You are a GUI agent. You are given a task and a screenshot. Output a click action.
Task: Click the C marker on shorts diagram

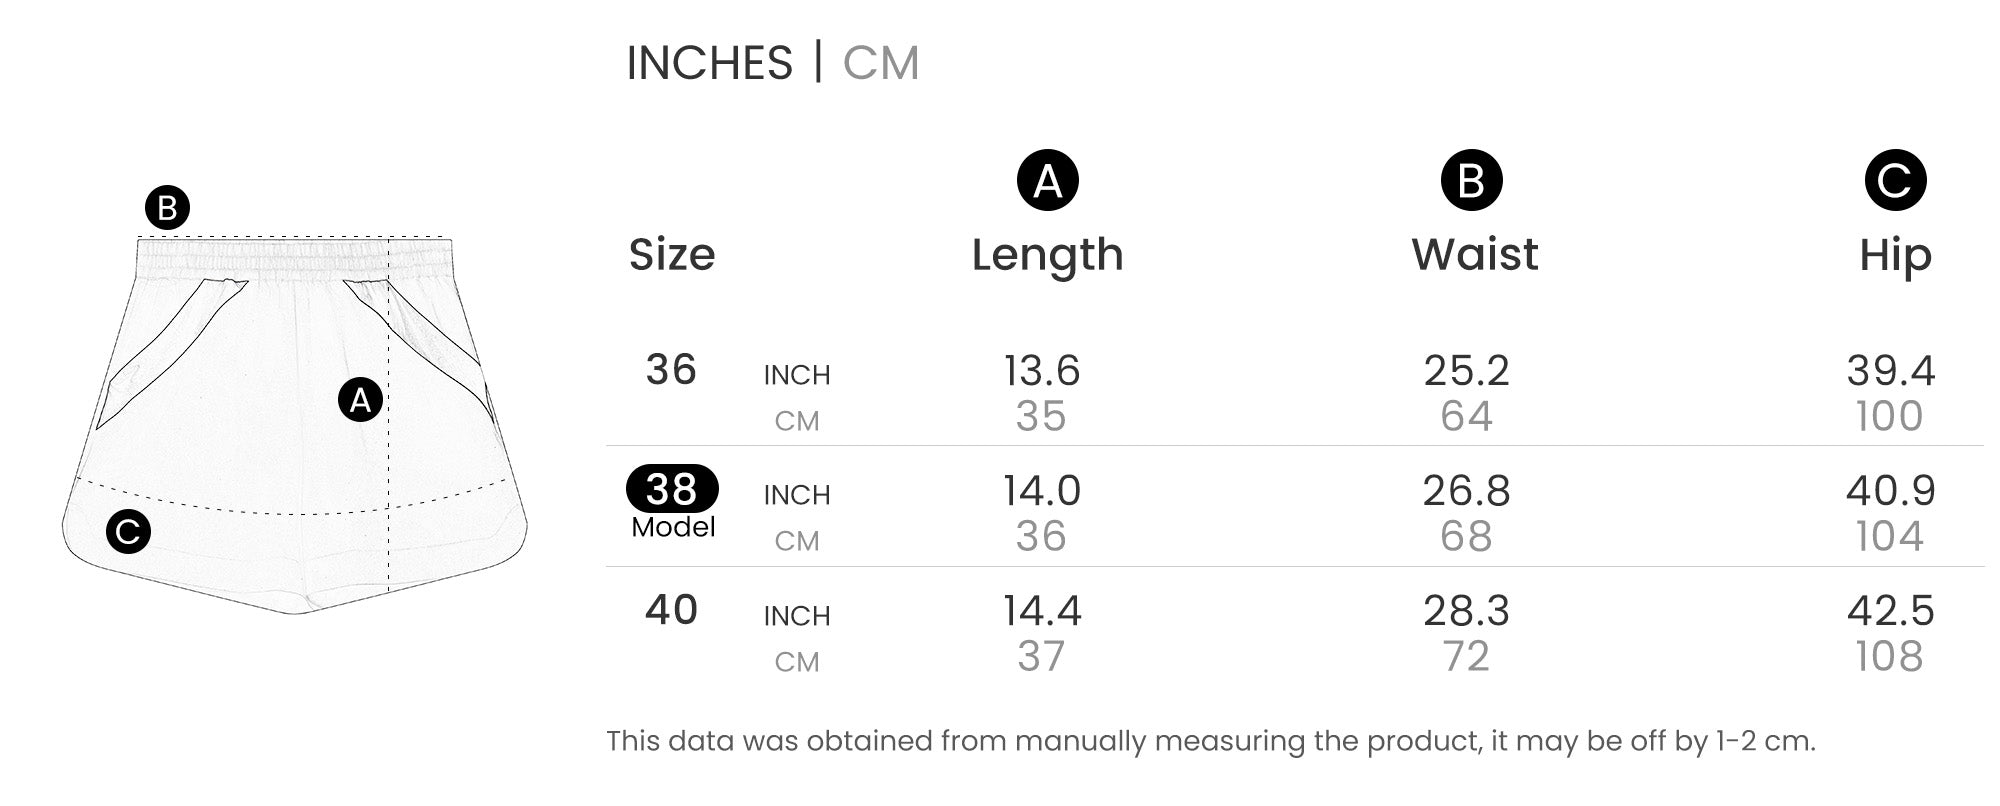click(128, 532)
